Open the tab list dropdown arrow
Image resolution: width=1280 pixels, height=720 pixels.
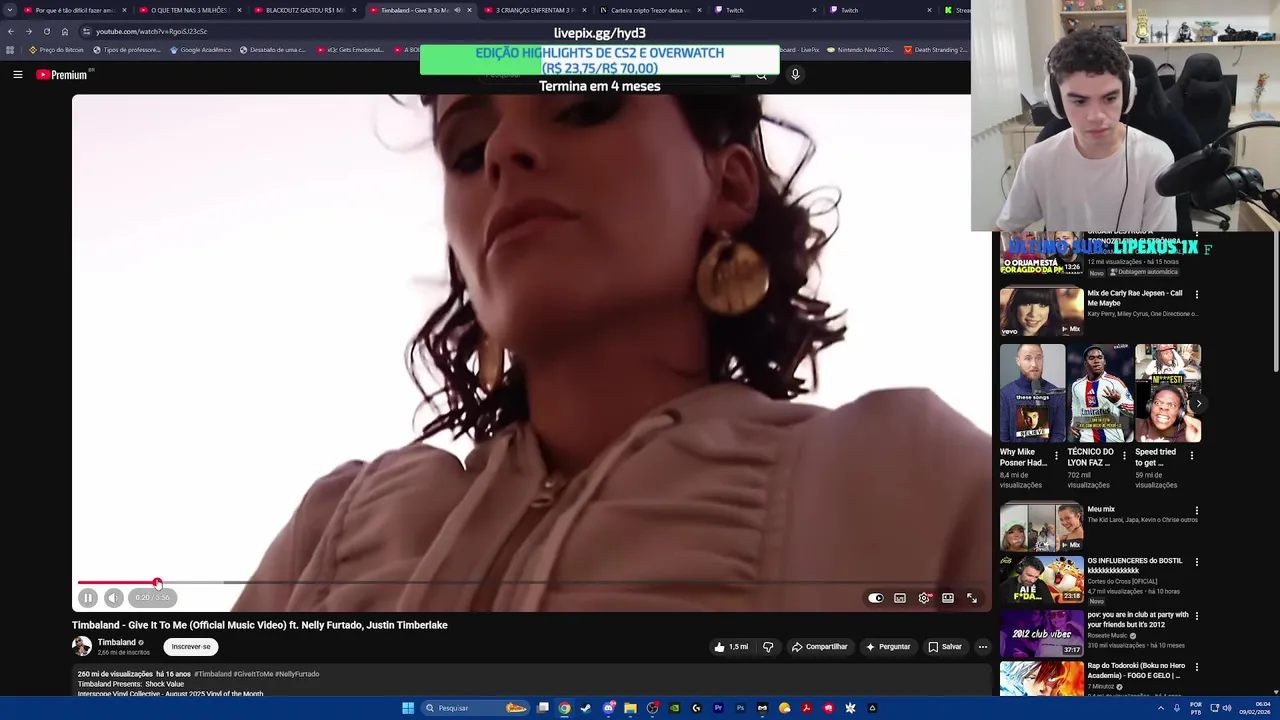(x=9, y=10)
